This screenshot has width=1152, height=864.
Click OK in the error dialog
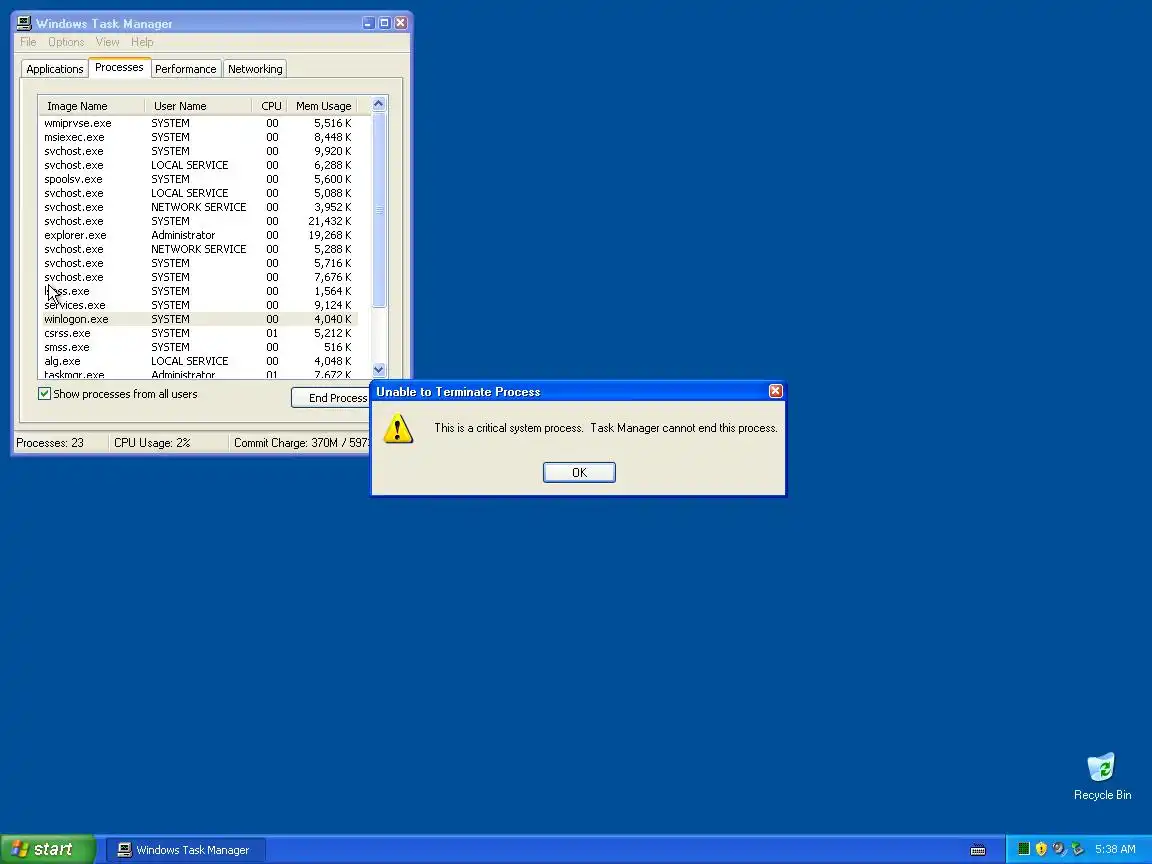[579, 472]
